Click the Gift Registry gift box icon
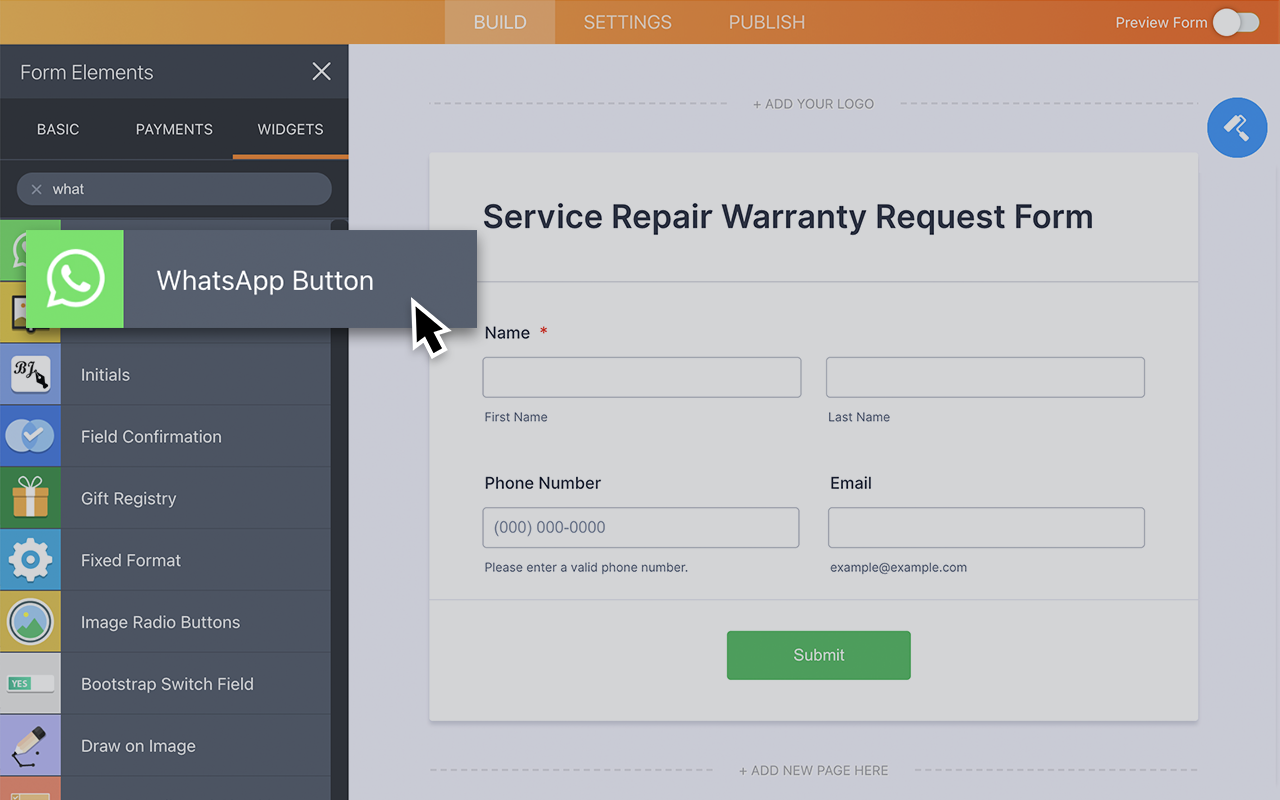 pos(30,498)
